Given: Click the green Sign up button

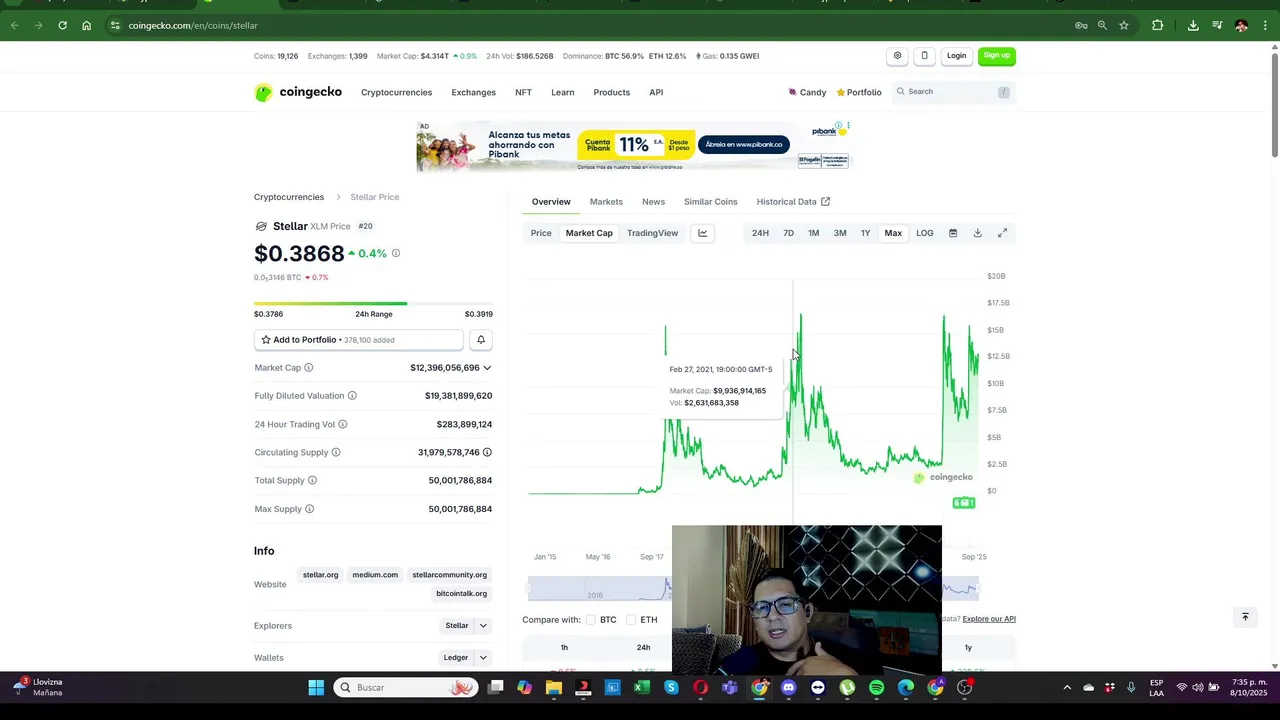Looking at the screenshot, I should tap(997, 56).
